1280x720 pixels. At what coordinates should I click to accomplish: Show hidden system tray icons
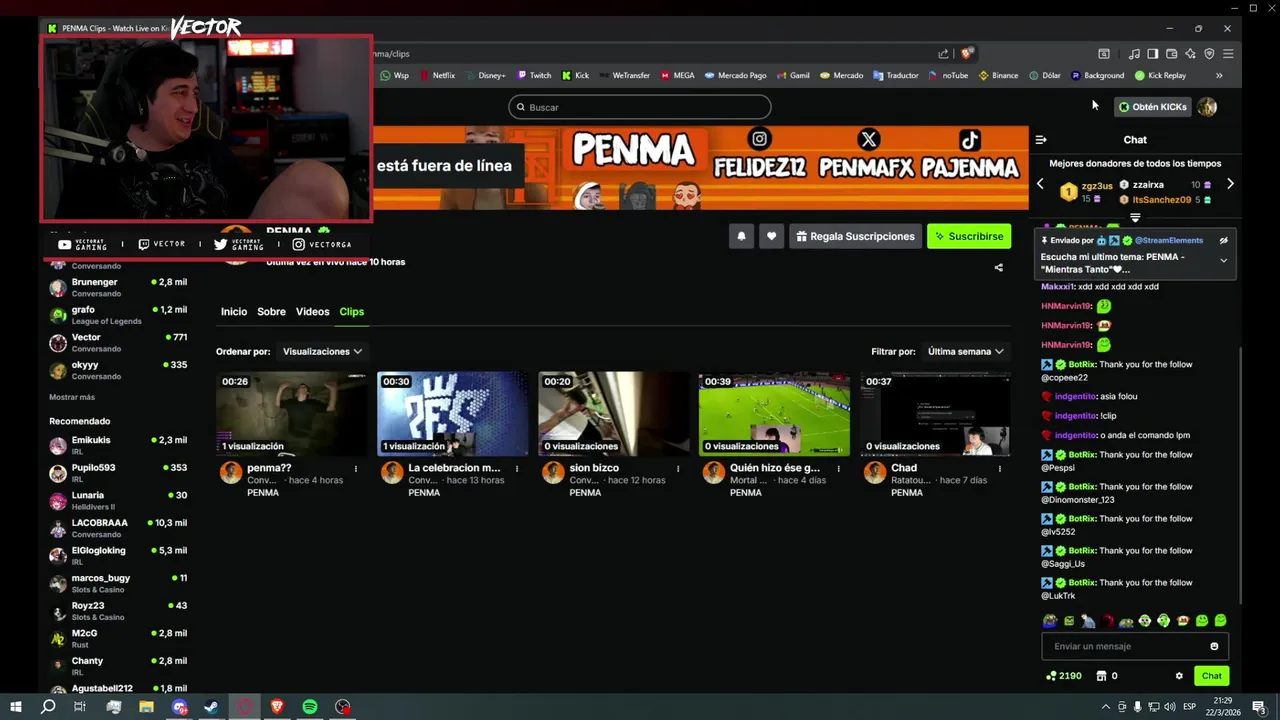(1105, 707)
